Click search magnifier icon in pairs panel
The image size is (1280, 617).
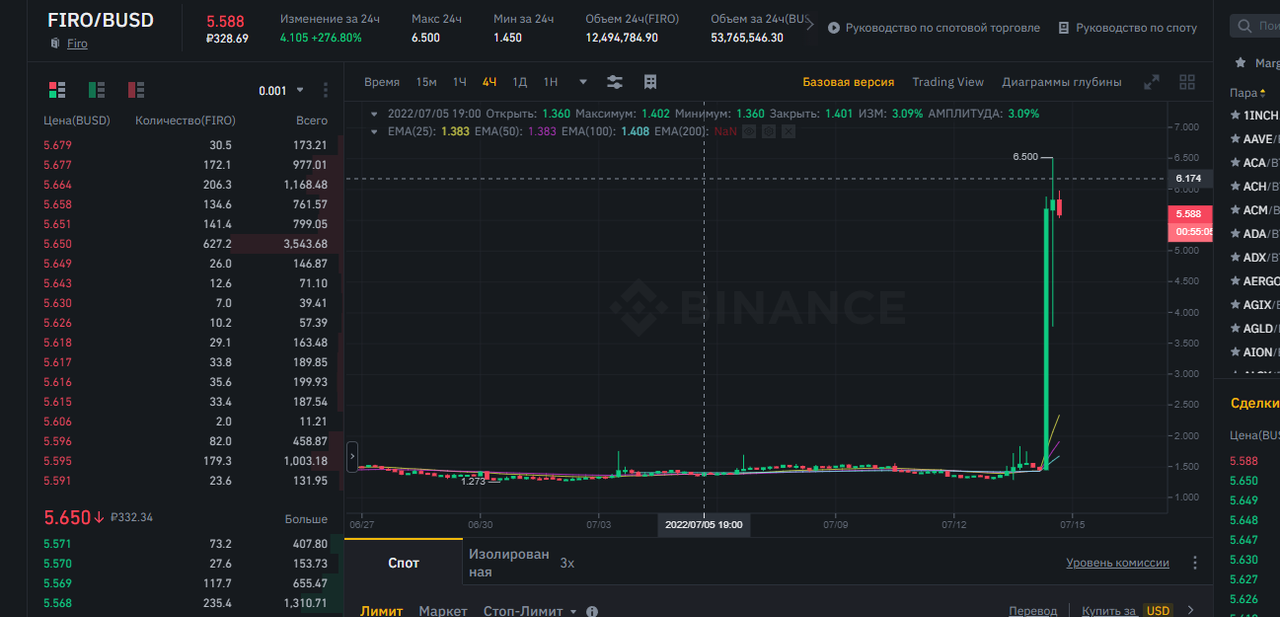(1244, 26)
